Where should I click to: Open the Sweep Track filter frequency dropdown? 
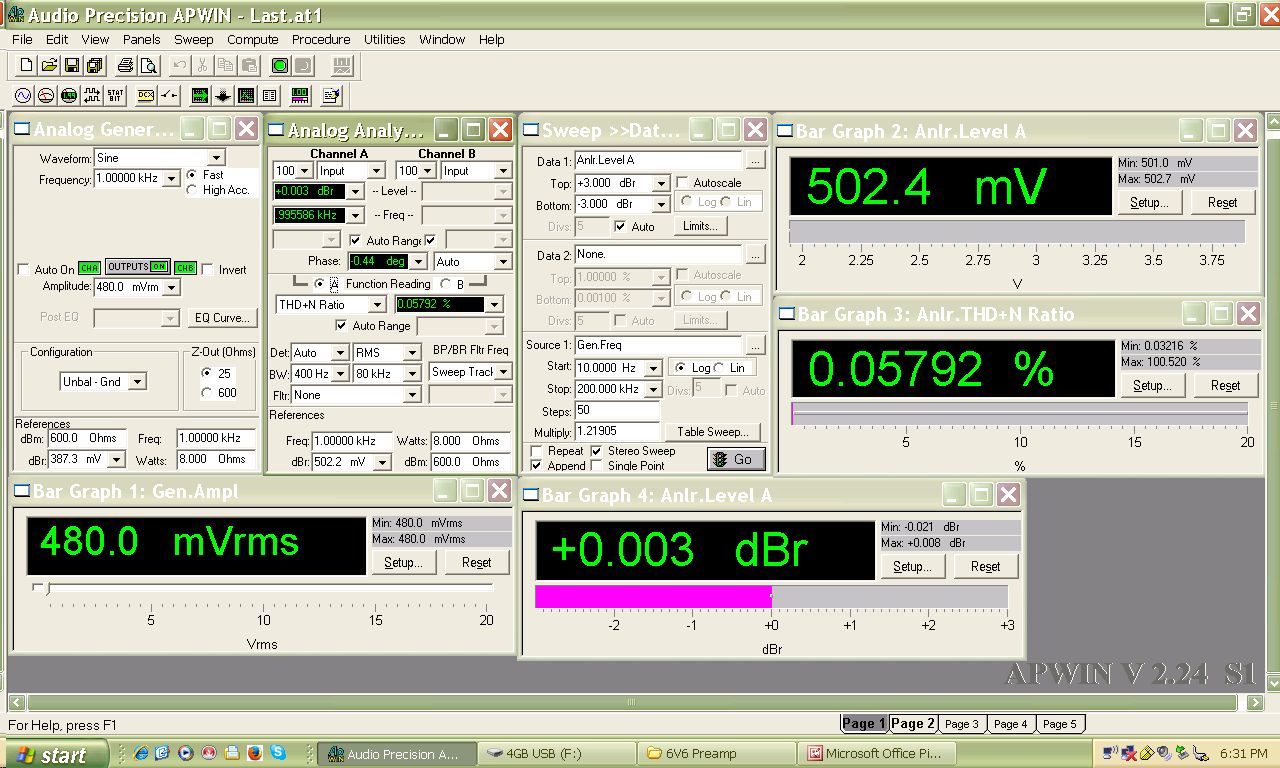(x=503, y=372)
